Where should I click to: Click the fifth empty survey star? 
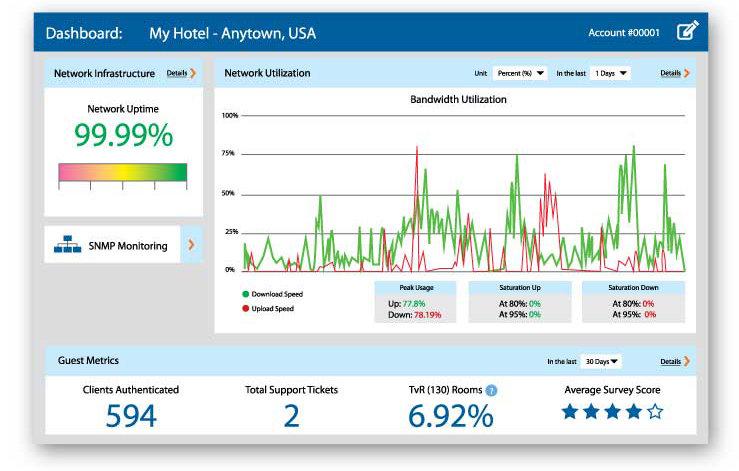pyautogui.click(x=654, y=411)
